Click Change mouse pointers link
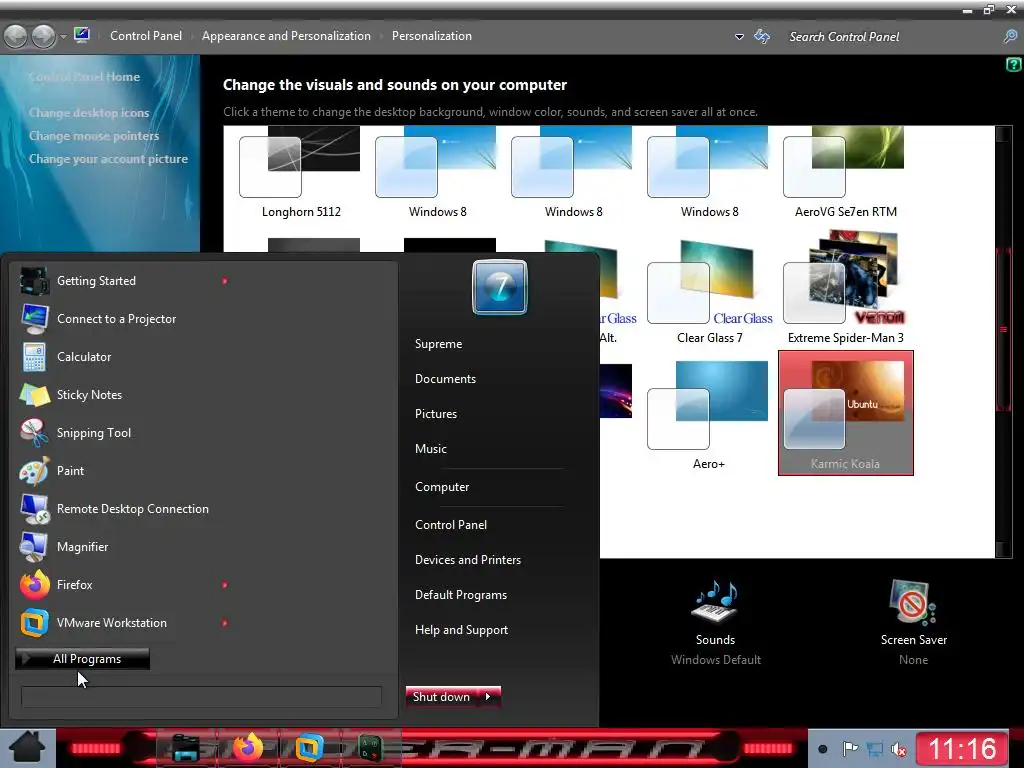 pos(94,136)
